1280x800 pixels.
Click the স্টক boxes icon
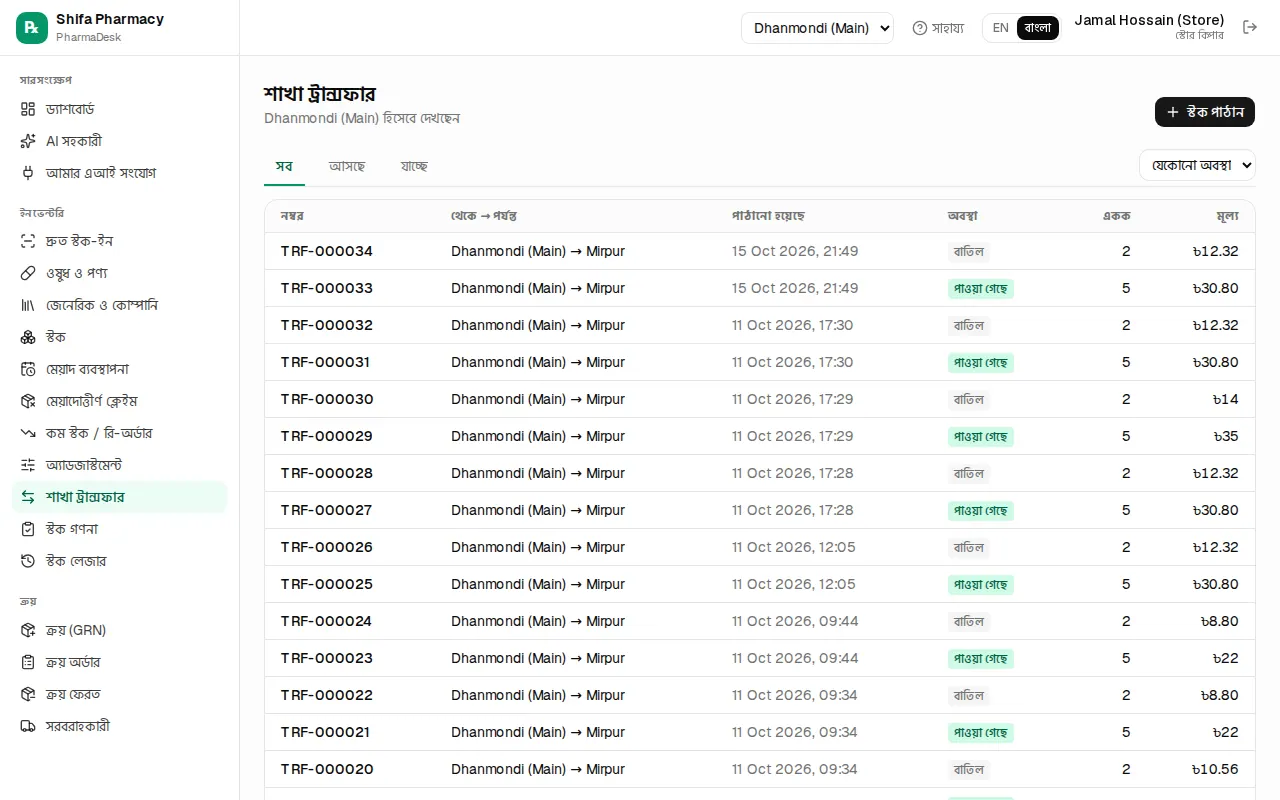(28, 337)
